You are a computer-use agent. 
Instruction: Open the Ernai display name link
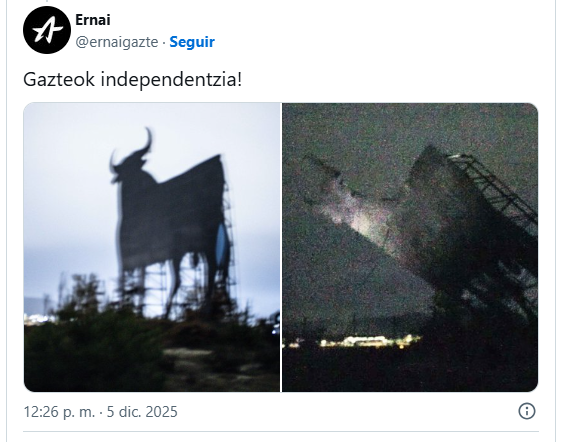pyautogui.click(x=93, y=20)
